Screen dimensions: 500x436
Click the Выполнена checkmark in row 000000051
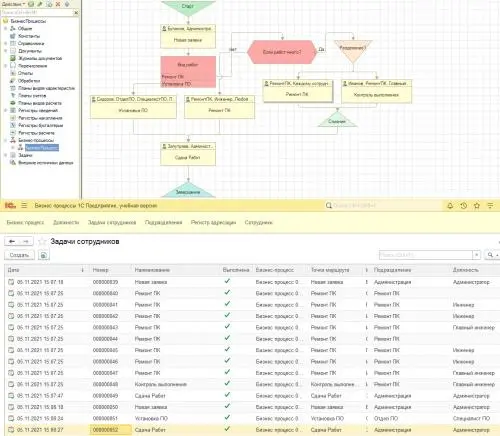[x=227, y=418]
